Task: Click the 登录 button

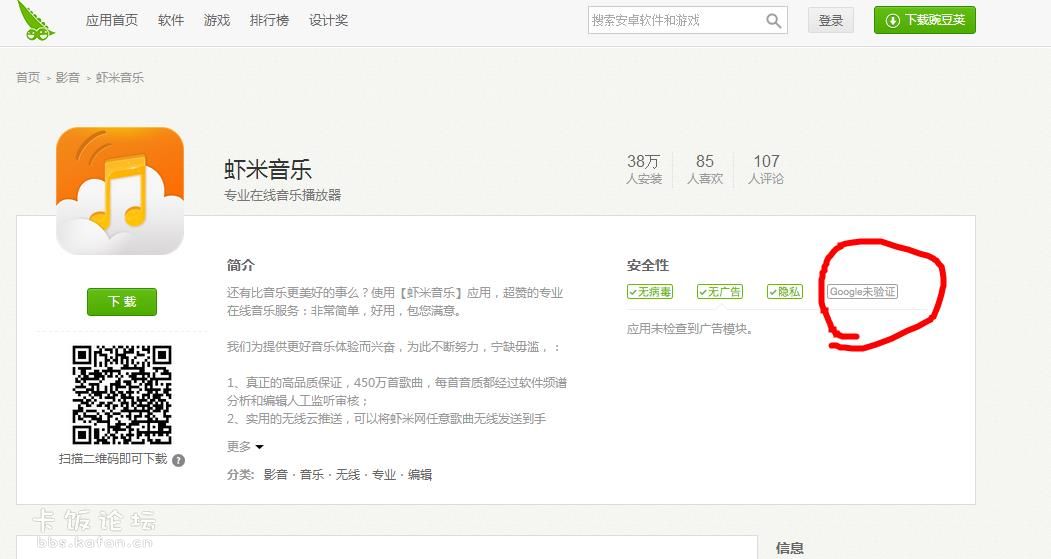Action: coord(831,21)
